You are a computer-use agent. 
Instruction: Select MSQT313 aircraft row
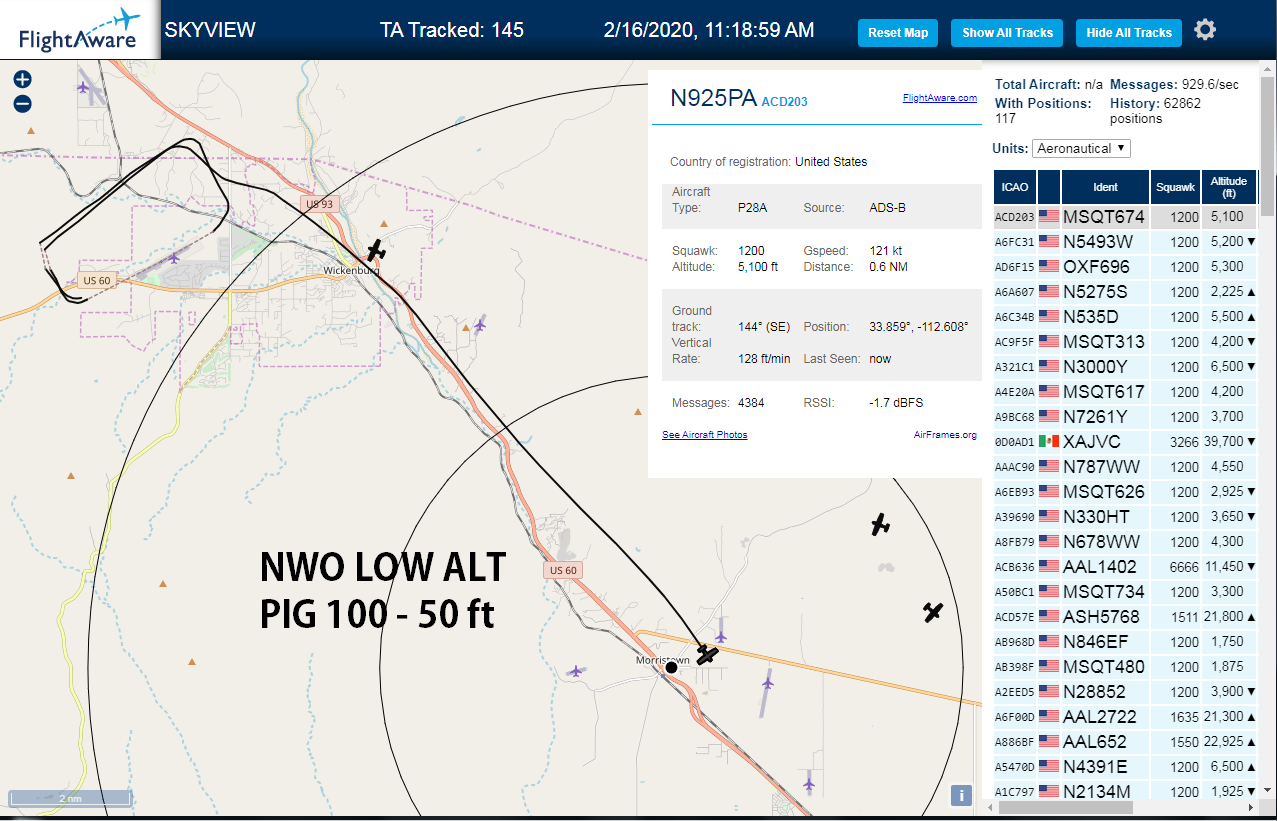pyautogui.click(x=1125, y=342)
